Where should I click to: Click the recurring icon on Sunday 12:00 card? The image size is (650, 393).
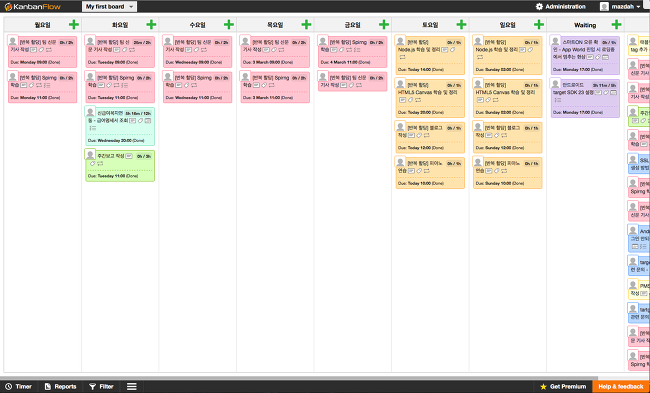click(x=504, y=136)
